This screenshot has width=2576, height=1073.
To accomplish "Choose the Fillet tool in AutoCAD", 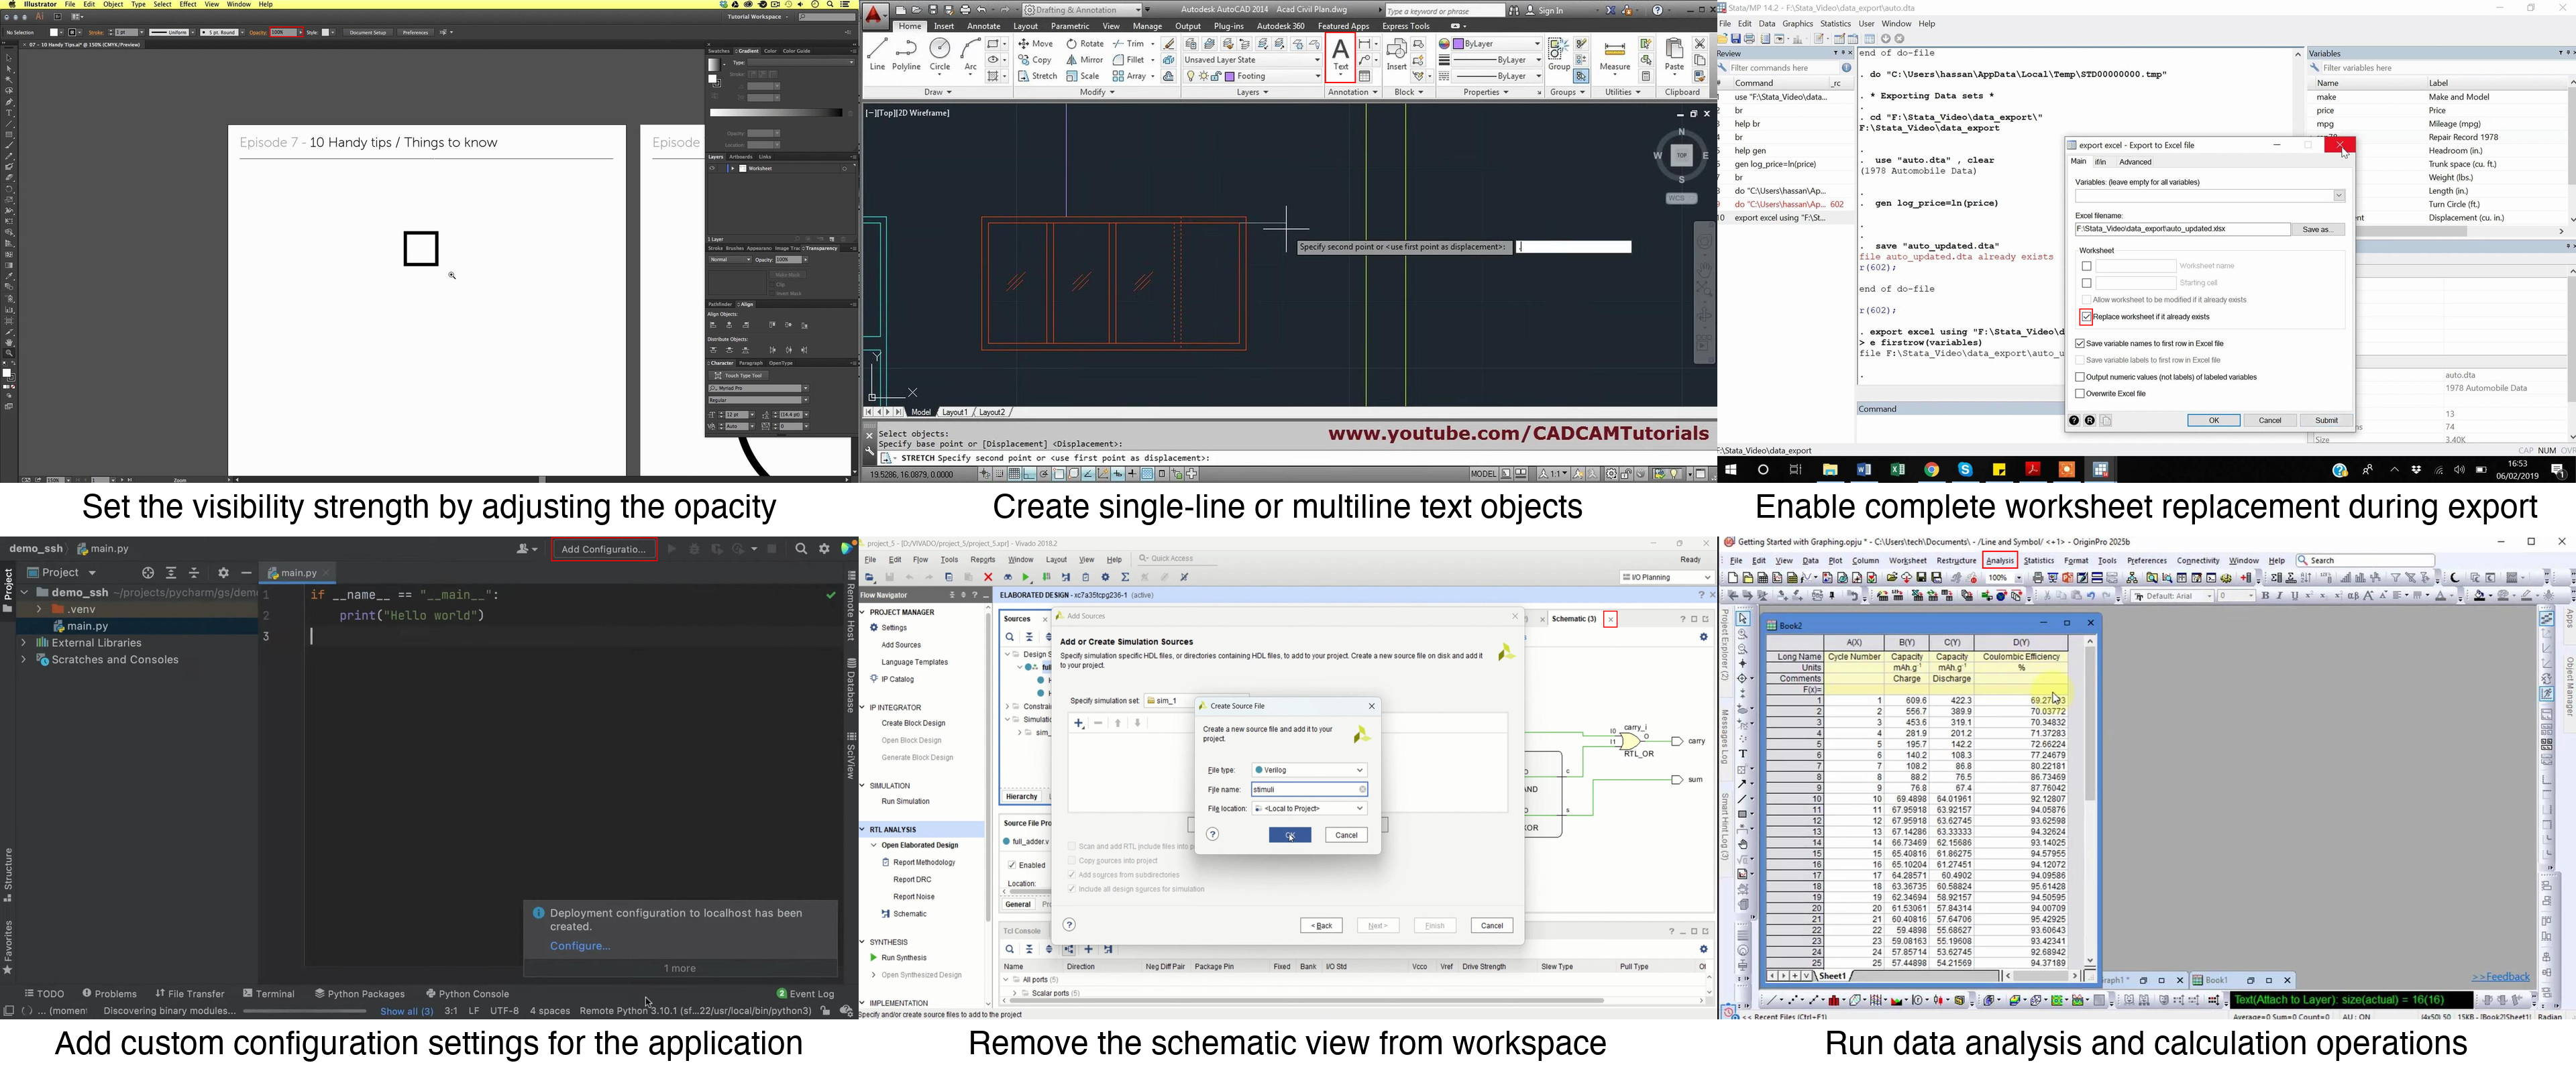I will tap(1129, 60).
